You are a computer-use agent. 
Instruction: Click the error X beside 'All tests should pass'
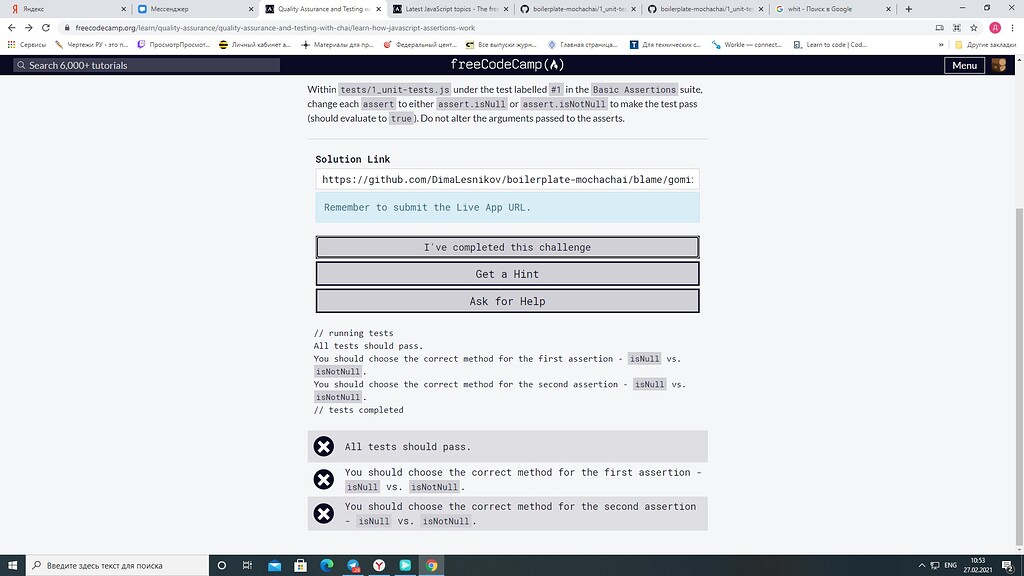(x=324, y=446)
